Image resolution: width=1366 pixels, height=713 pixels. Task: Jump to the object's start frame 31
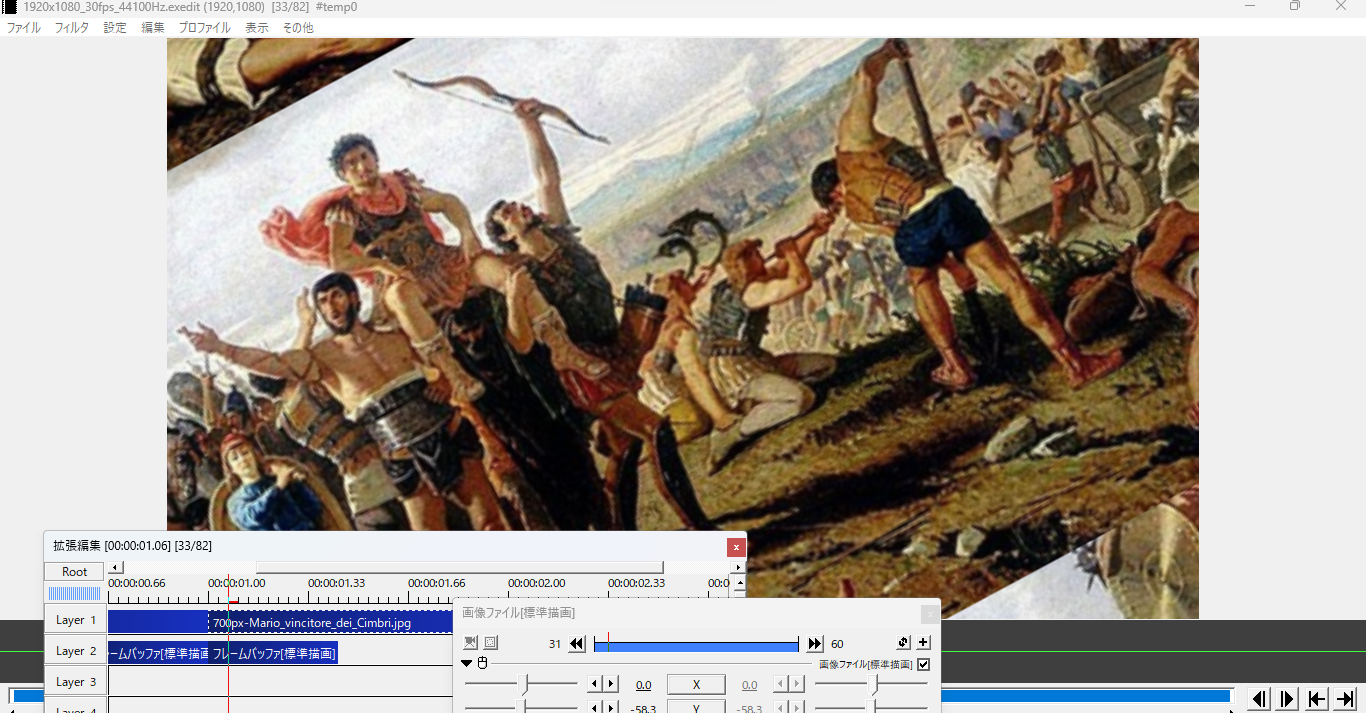pyautogui.click(x=577, y=644)
